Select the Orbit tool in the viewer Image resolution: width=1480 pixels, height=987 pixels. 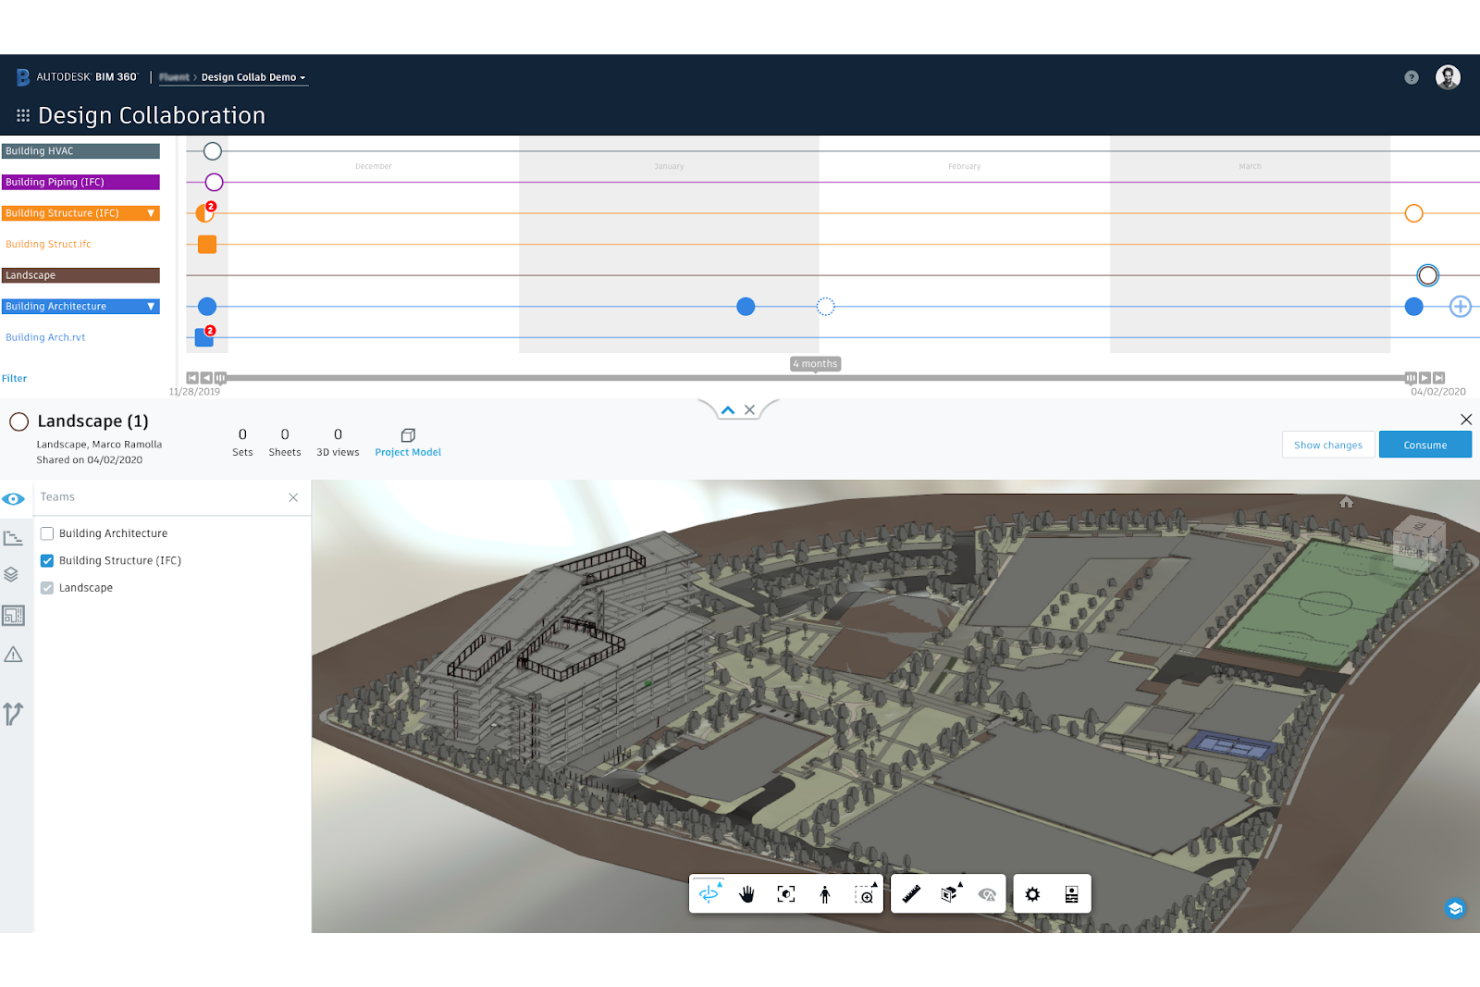coord(709,894)
